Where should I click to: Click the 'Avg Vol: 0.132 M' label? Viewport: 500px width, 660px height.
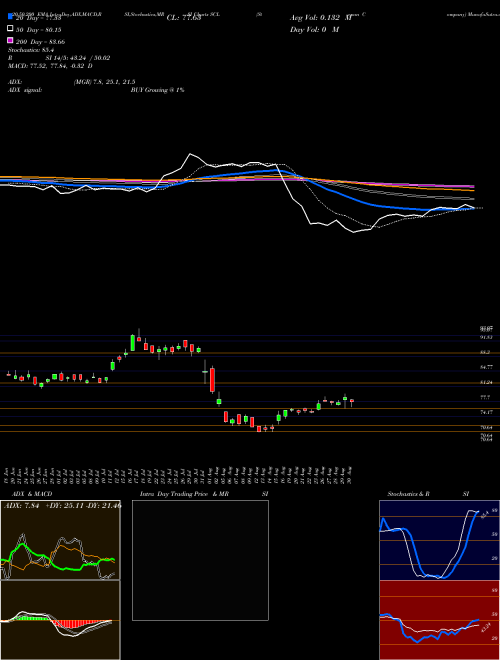(x=321, y=18)
